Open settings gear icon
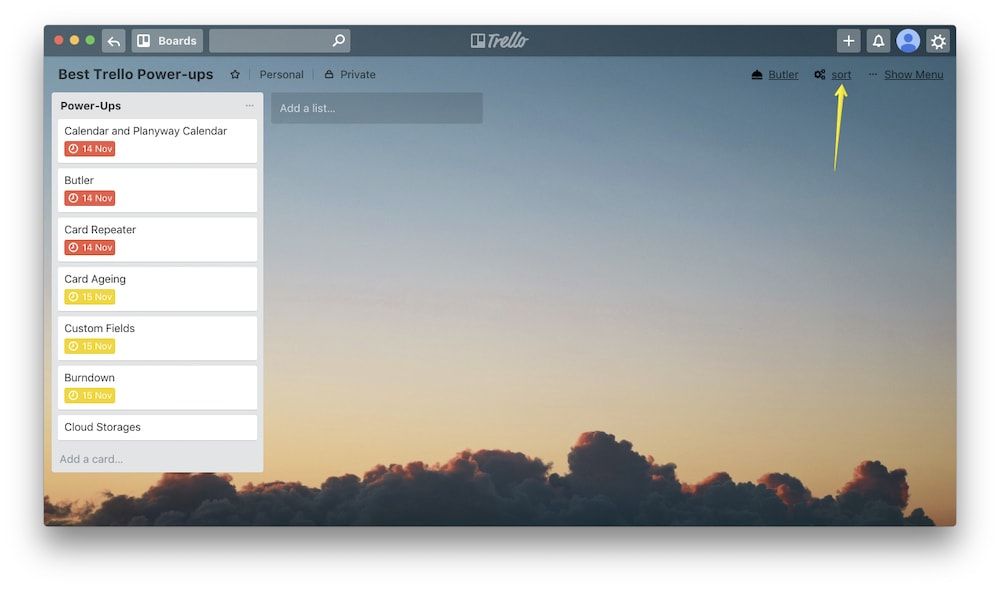1000x589 pixels. [x=938, y=41]
